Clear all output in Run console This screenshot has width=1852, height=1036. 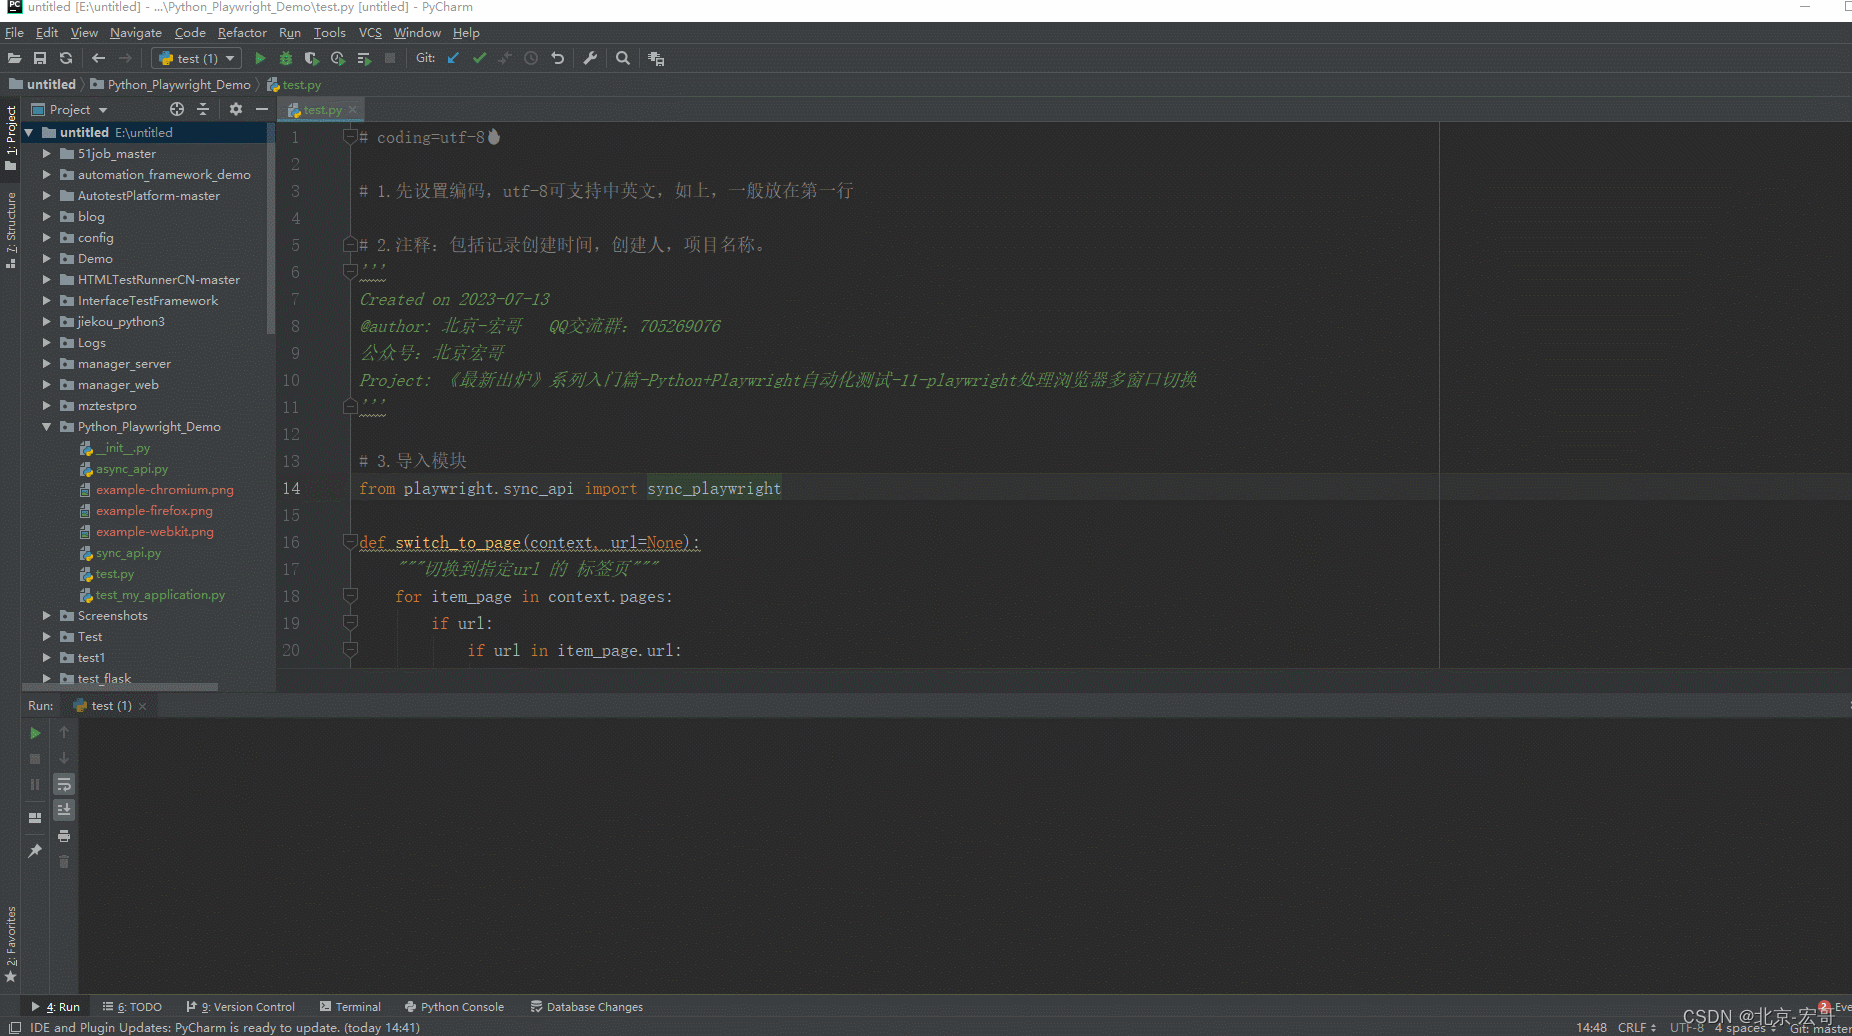pyautogui.click(x=64, y=861)
